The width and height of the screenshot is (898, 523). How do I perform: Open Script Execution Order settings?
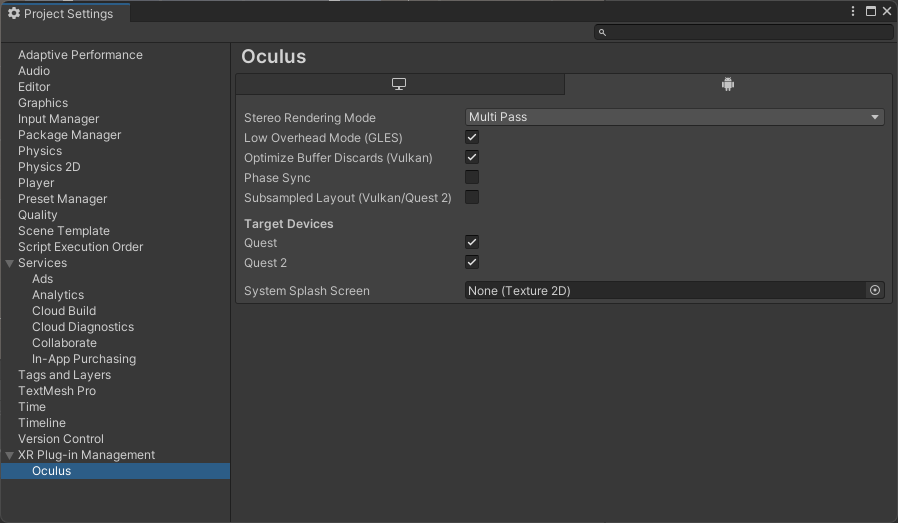81,247
